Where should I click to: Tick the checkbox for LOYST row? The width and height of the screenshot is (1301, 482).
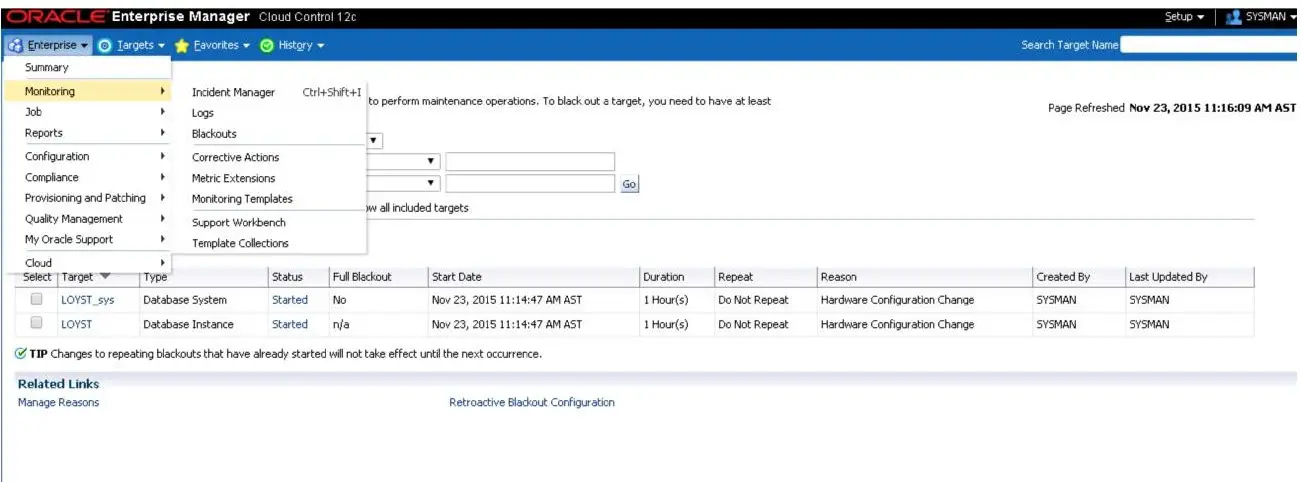pyautogui.click(x=37, y=323)
